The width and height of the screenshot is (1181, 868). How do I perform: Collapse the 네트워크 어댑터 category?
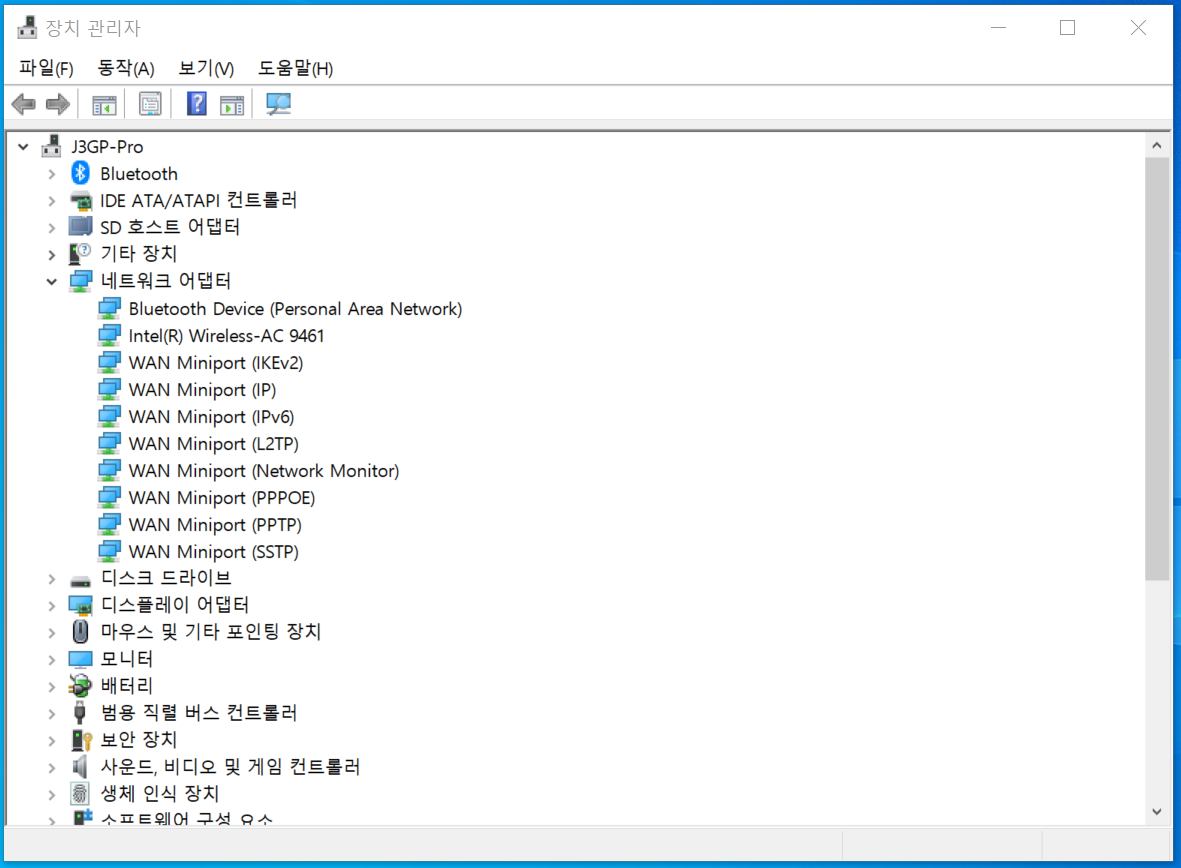tap(51, 282)
